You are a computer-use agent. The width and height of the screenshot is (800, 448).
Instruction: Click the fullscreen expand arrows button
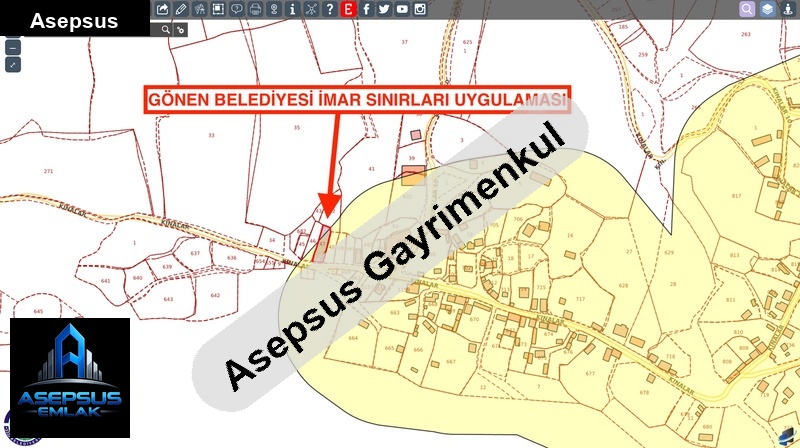tap(12, 65)
